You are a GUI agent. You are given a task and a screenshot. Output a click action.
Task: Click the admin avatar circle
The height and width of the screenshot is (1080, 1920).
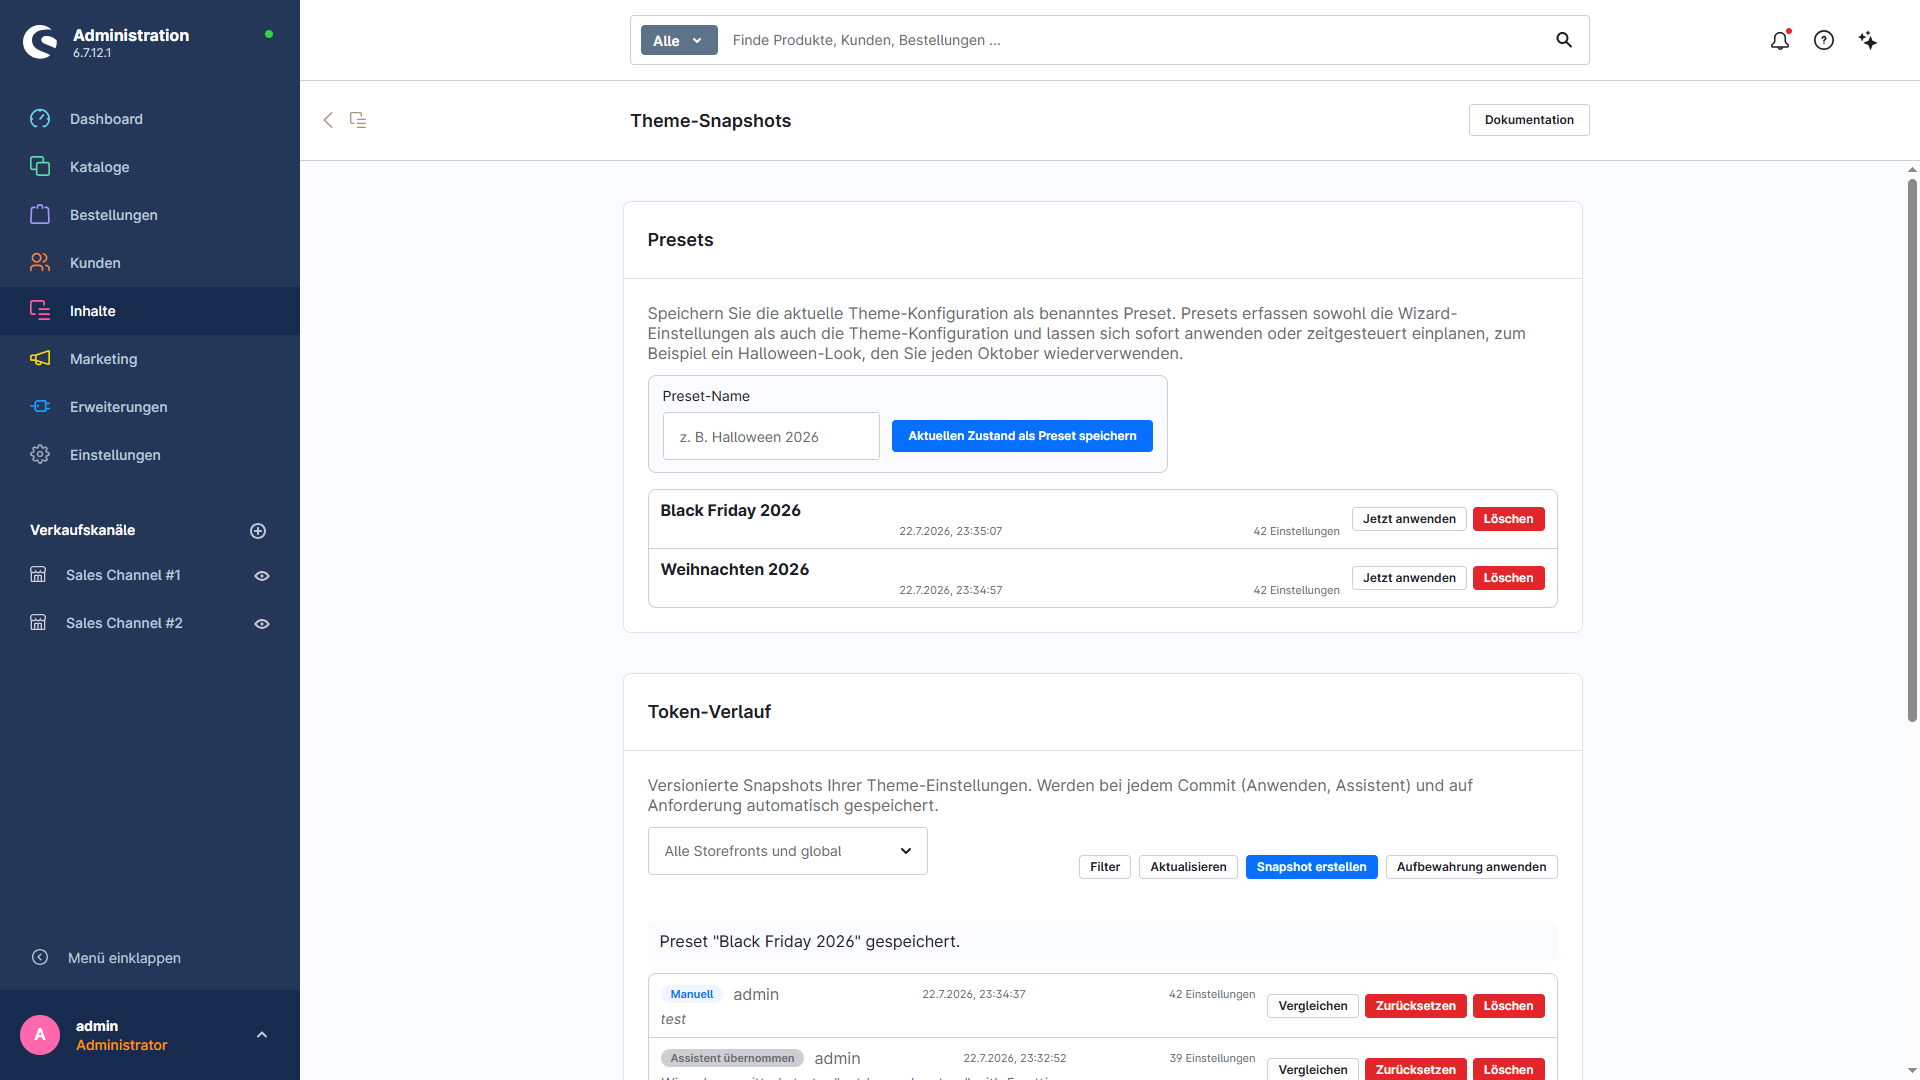[x=40, y=1035]
